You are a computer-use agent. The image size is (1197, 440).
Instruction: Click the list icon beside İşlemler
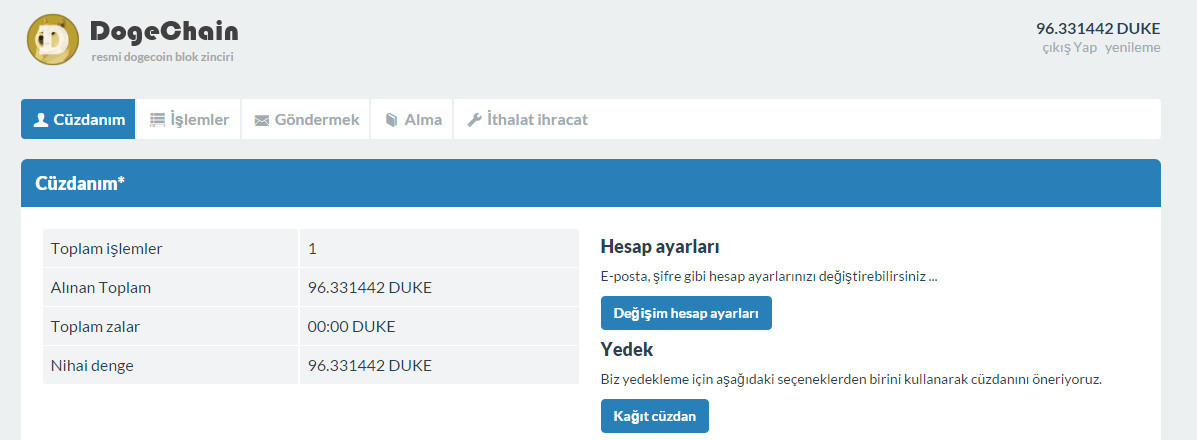(157, 120)
